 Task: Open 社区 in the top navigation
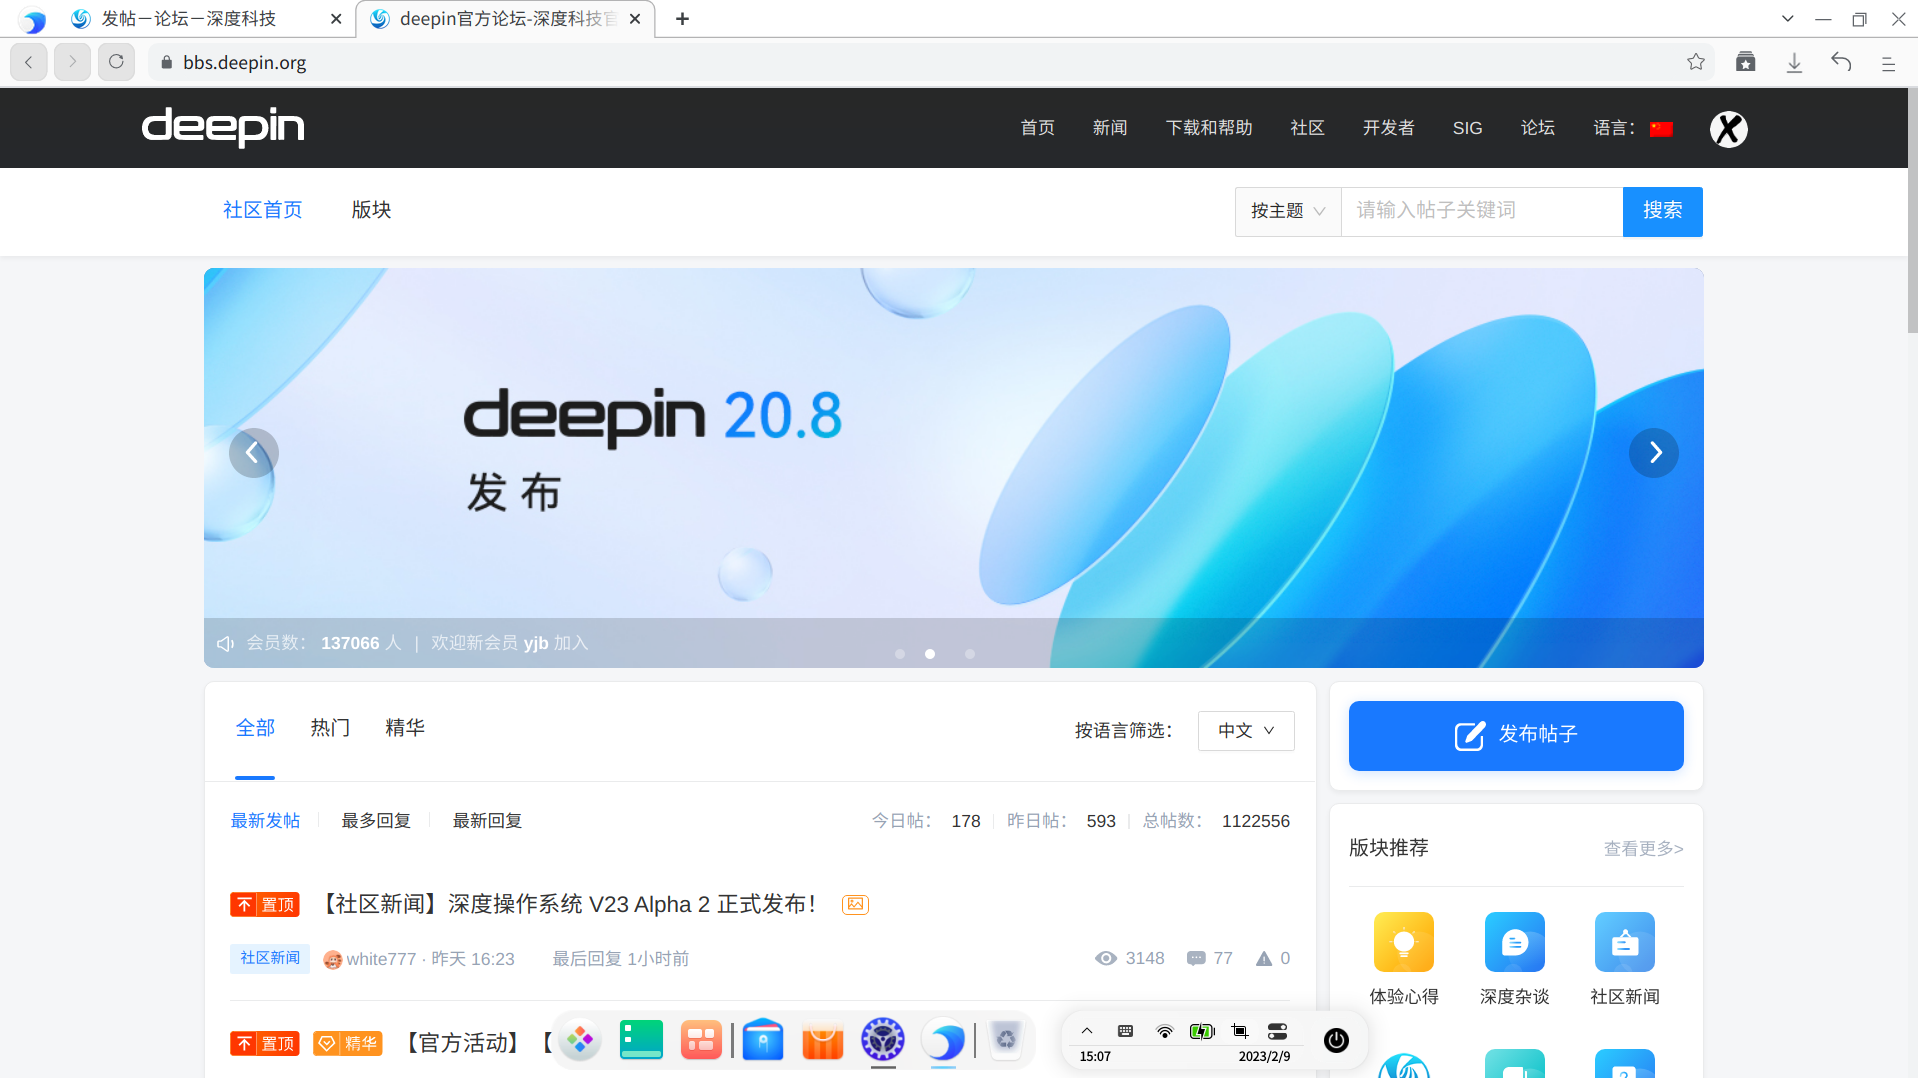pos(1307,128)
